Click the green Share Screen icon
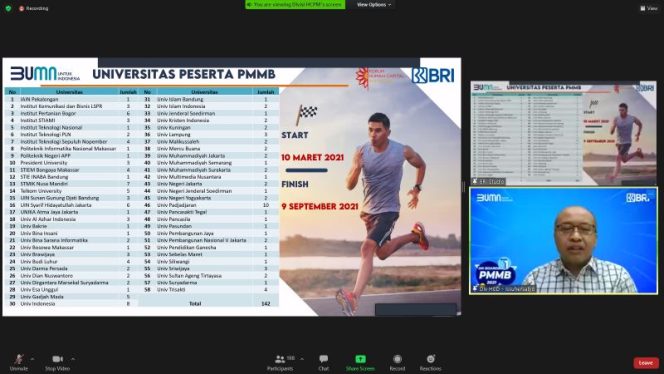This screenshot has height=374, width=664. point(360,359)
